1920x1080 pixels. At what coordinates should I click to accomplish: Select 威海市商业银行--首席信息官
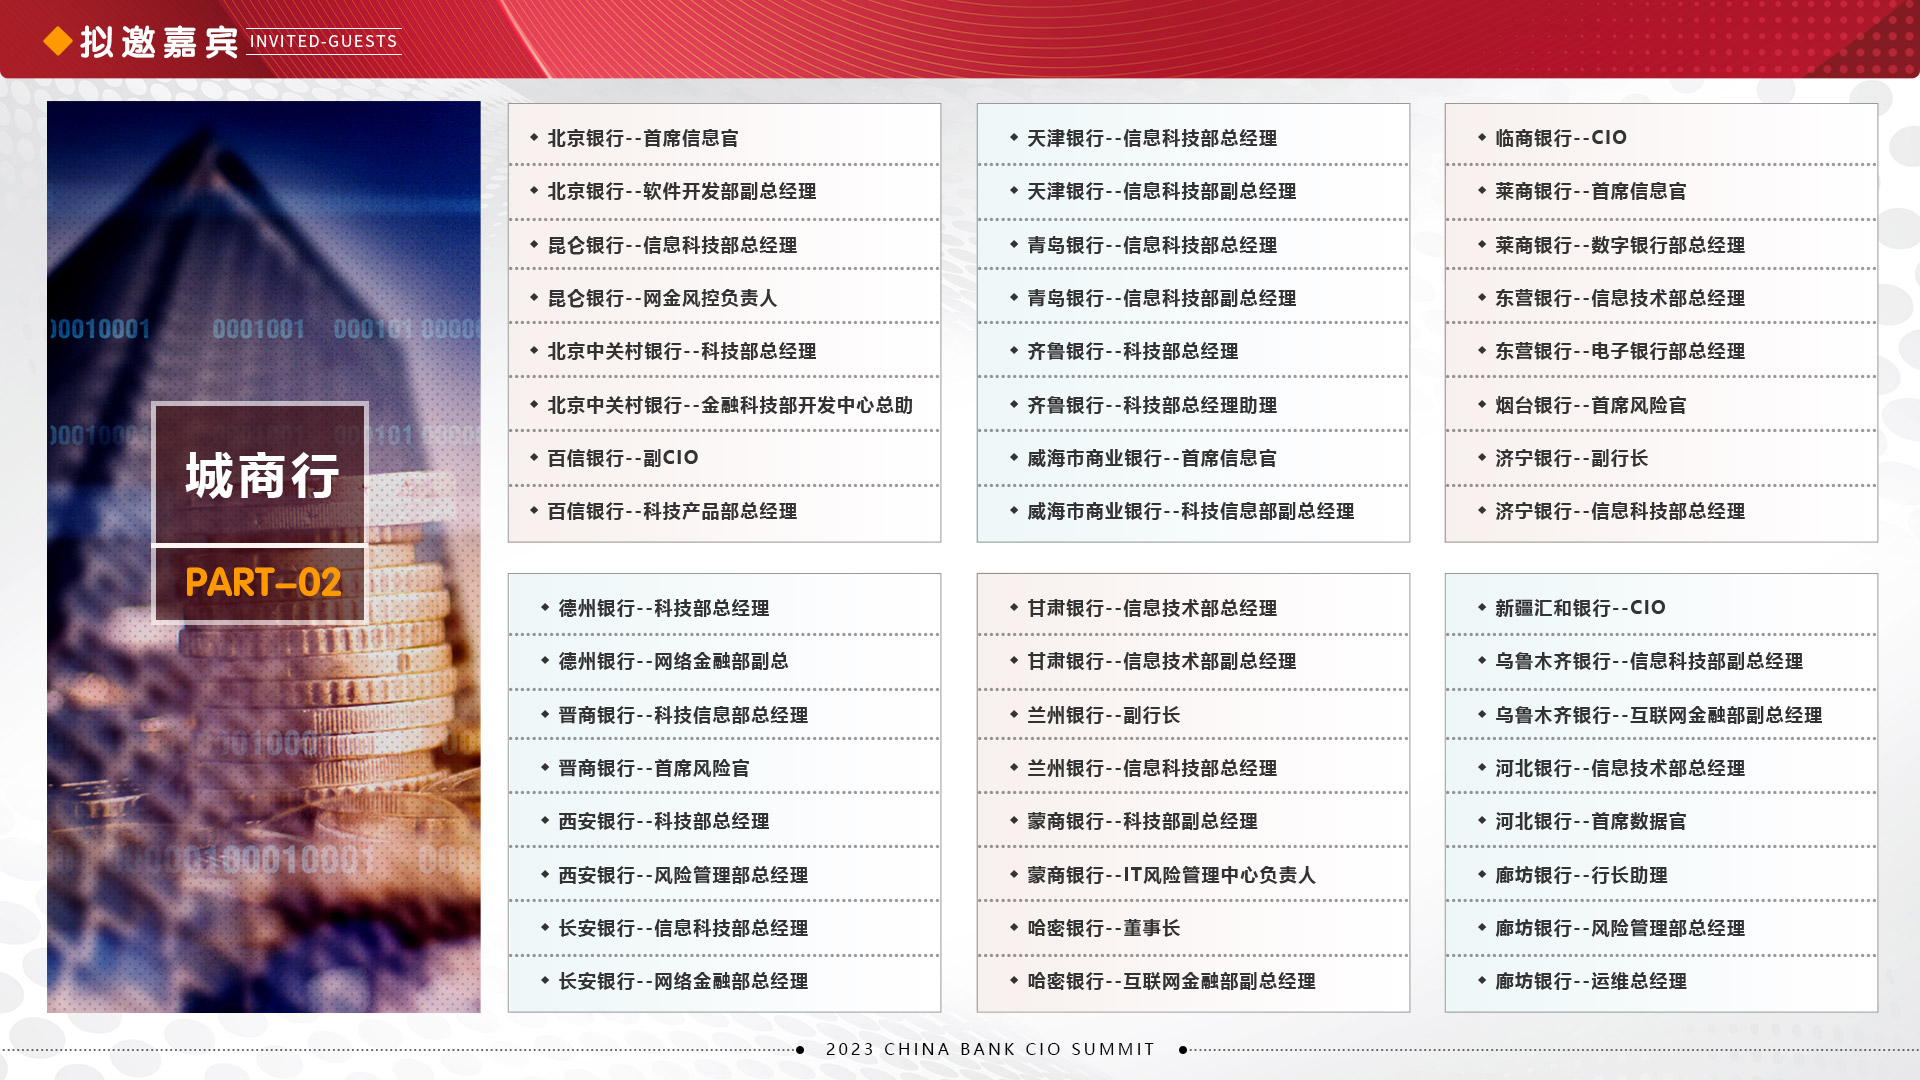pyautogui.click(x=1152, y=458)
